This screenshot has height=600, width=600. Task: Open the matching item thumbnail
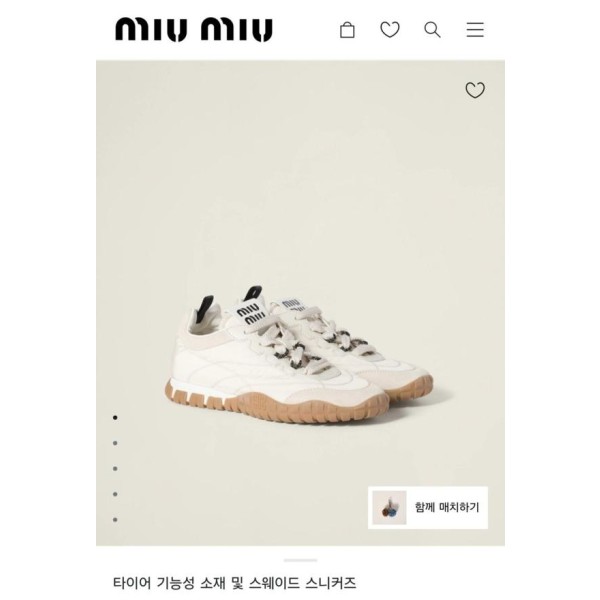(389, 508)
